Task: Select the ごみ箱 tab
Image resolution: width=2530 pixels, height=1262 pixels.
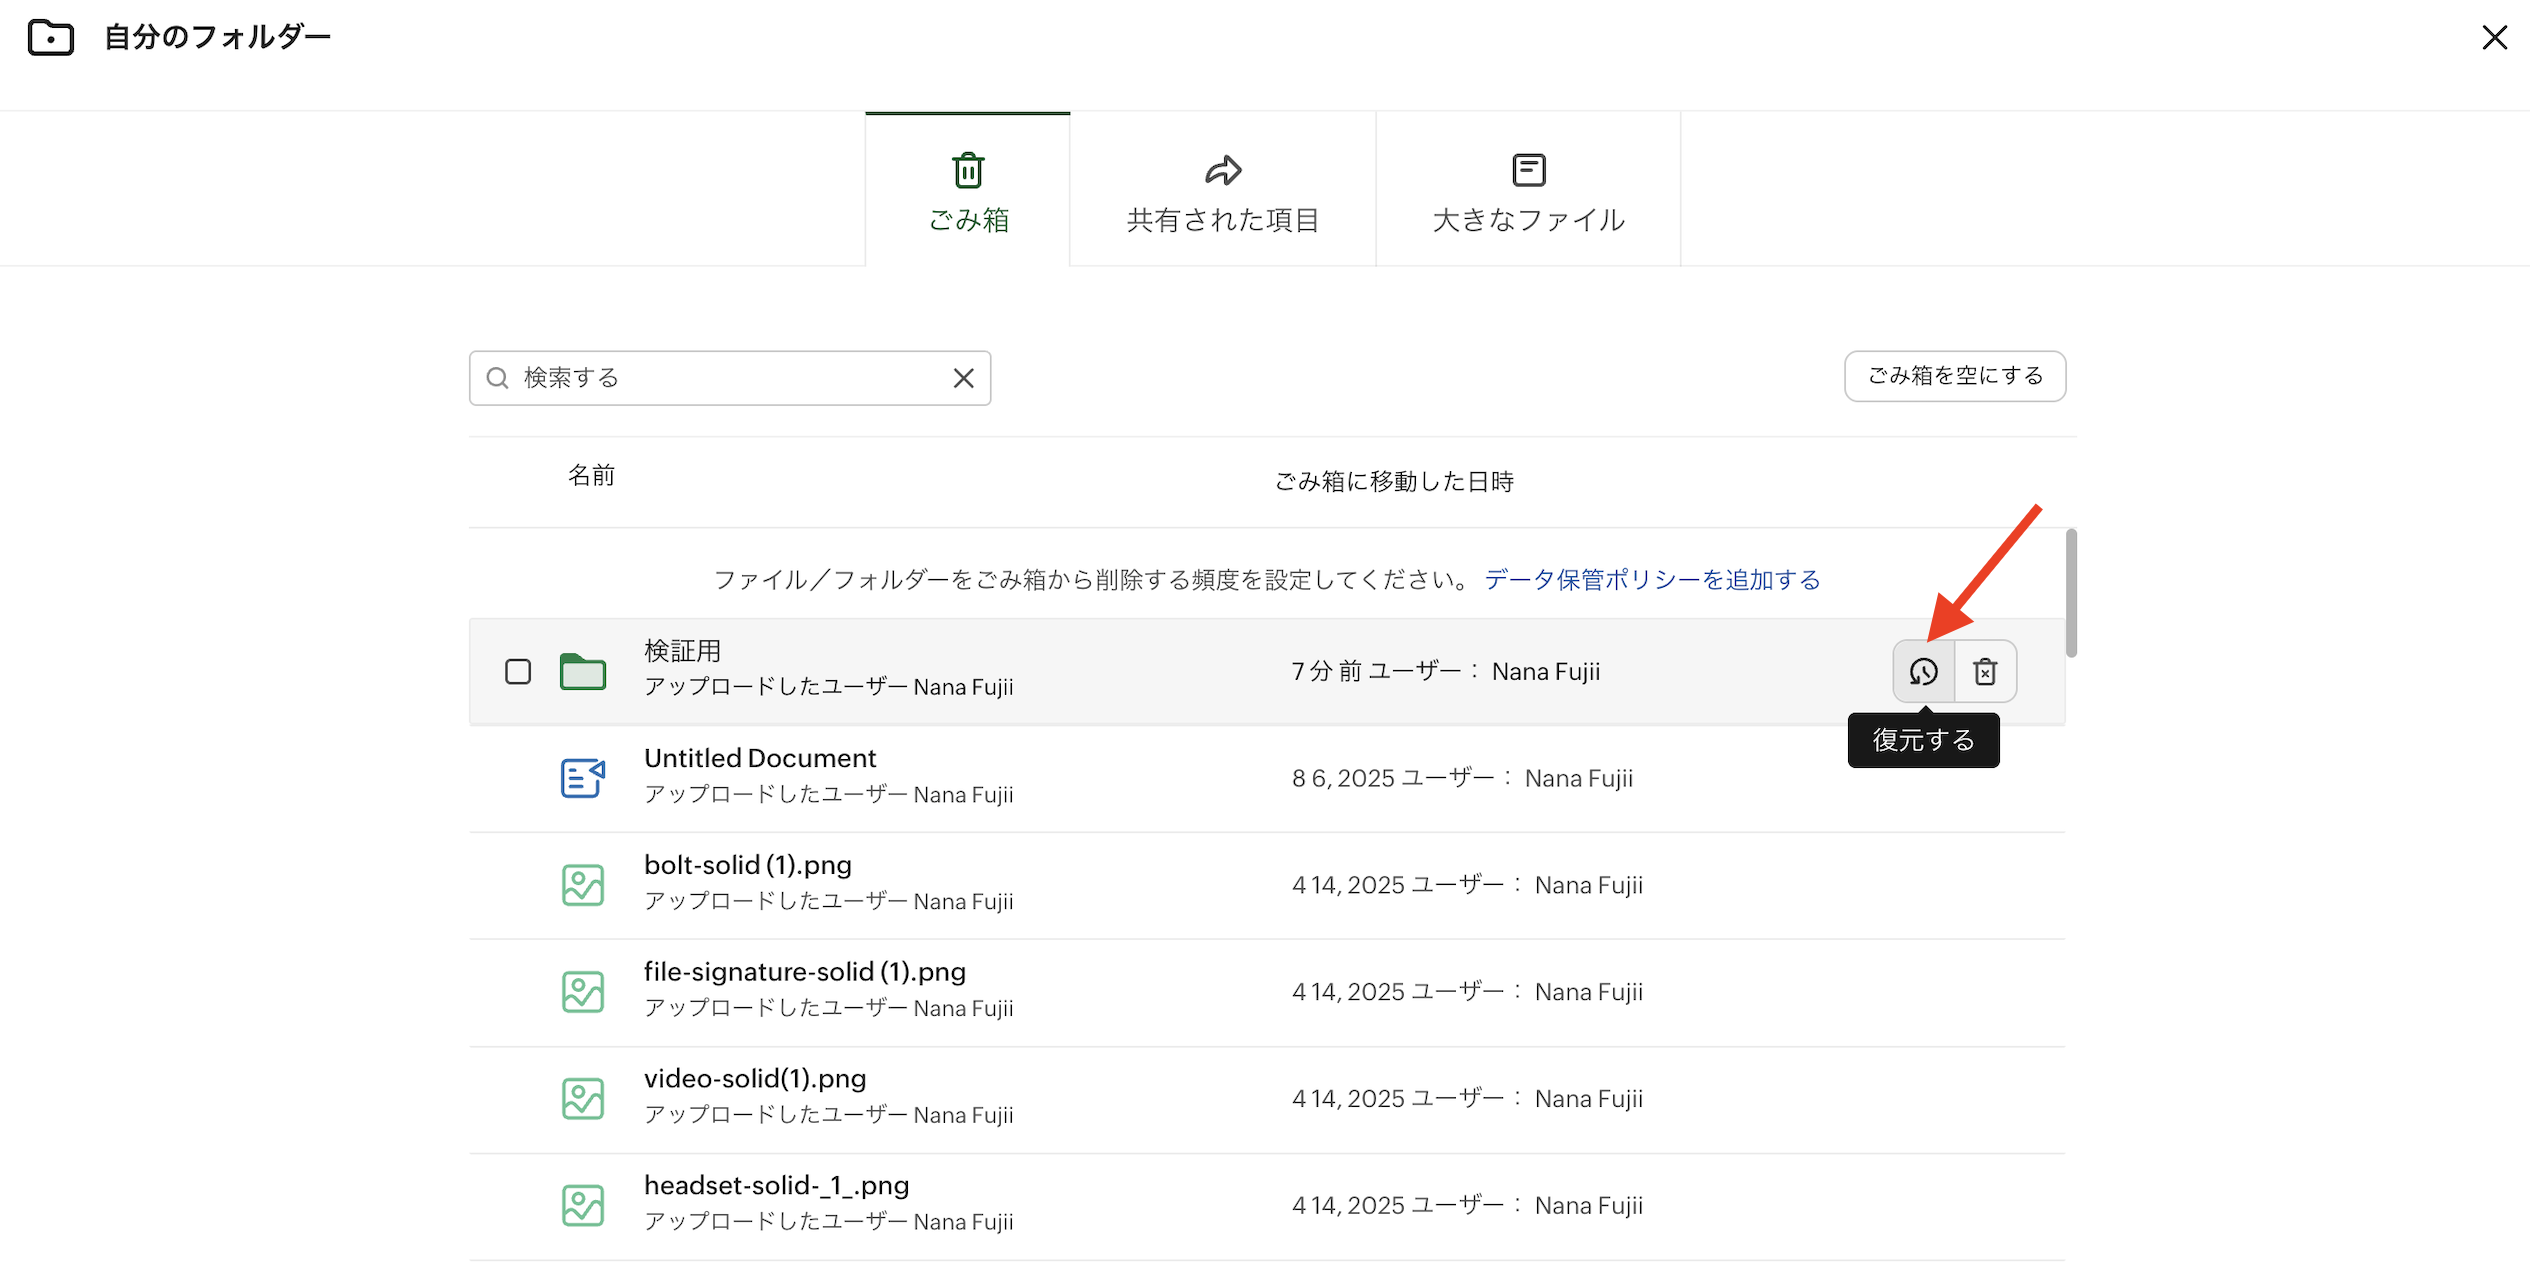Action: (x=968, y=192)
